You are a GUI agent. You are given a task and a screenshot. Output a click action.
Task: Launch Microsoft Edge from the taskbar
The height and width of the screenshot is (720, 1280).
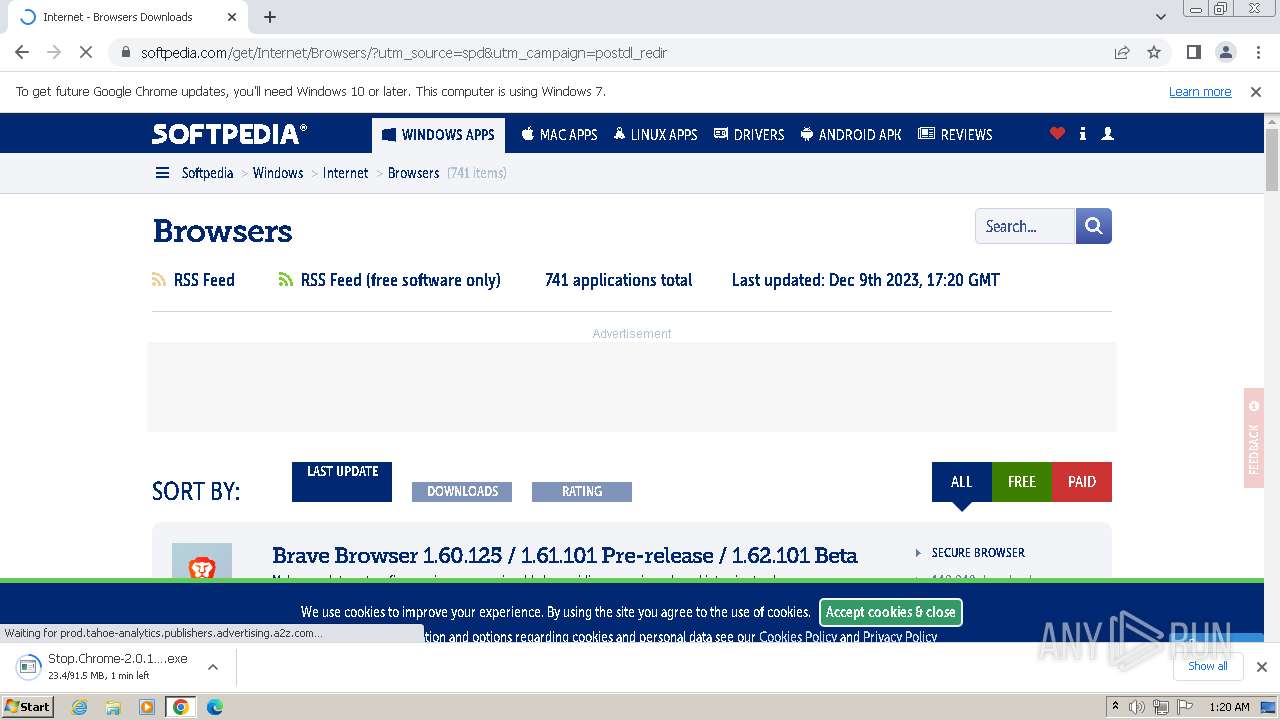tap(215, 707)
